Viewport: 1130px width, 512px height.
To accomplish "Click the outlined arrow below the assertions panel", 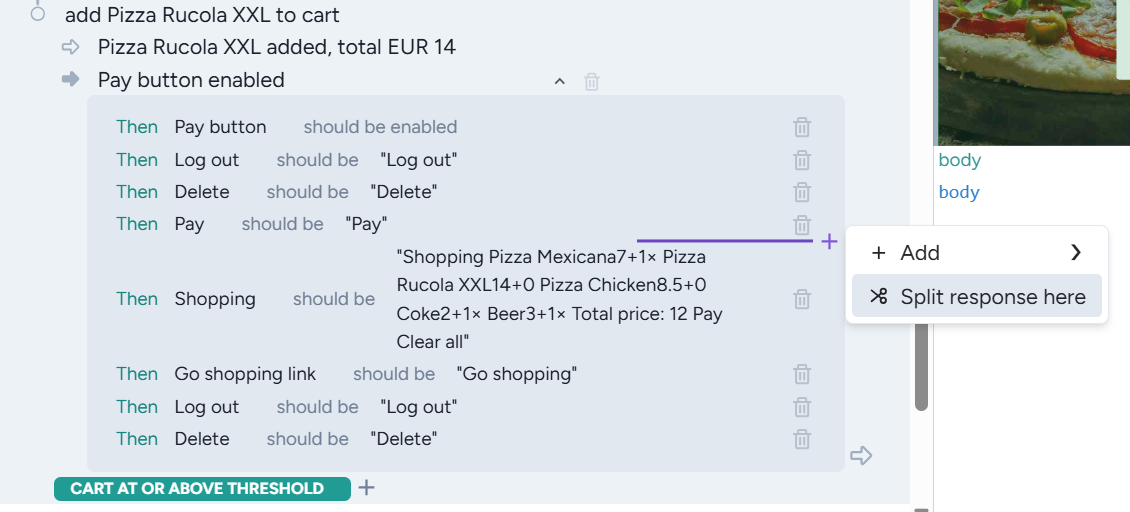I will click(x=861, y=456).
